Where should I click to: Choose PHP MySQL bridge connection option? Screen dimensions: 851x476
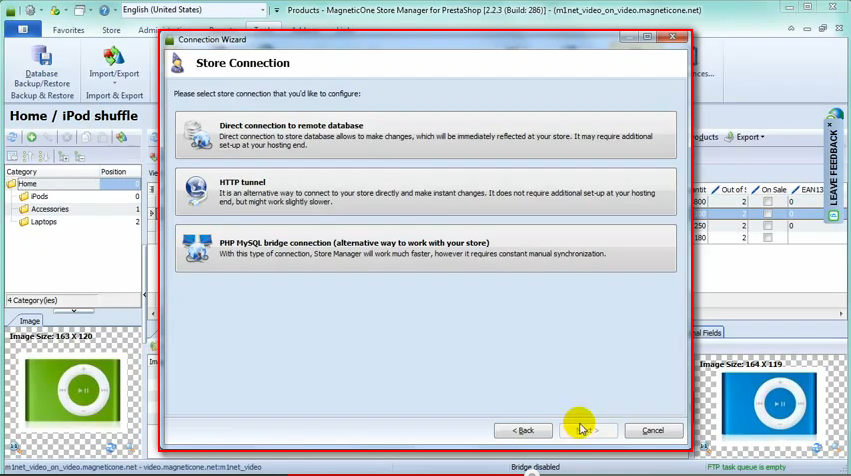(x=426, y=248)
